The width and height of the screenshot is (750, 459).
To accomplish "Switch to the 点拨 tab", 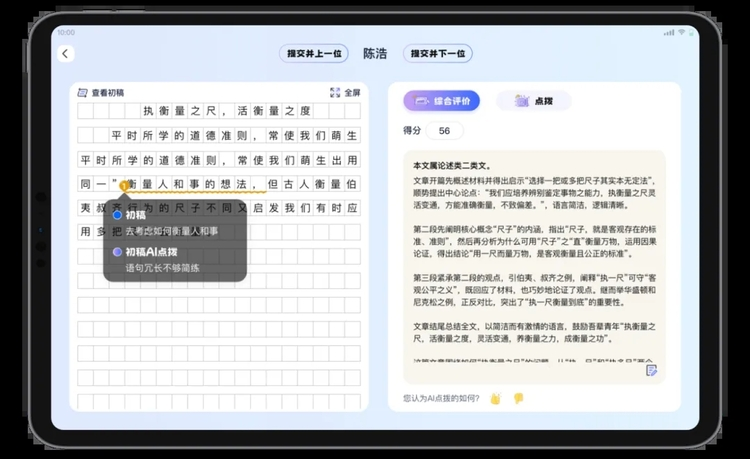I will pyautogui.click(x=534, y=101).
